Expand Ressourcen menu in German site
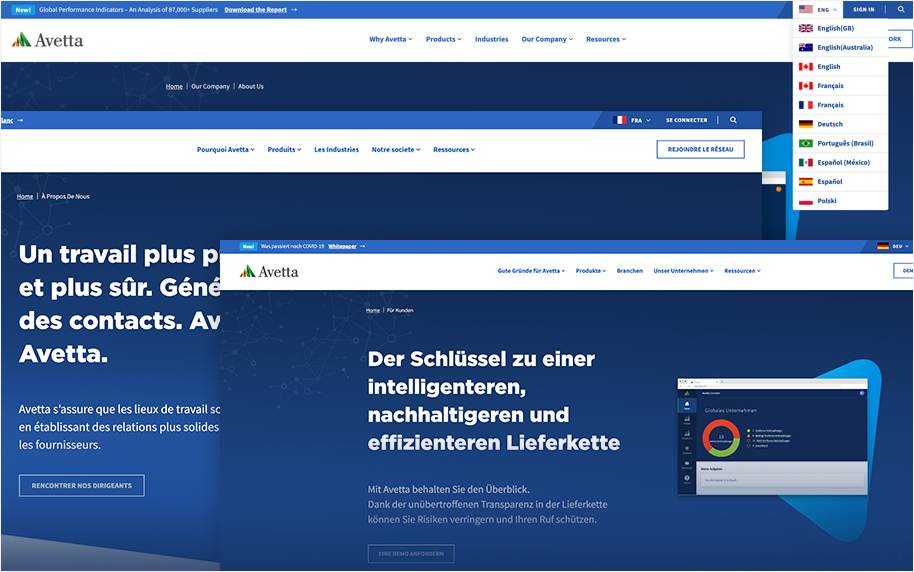 743,271
